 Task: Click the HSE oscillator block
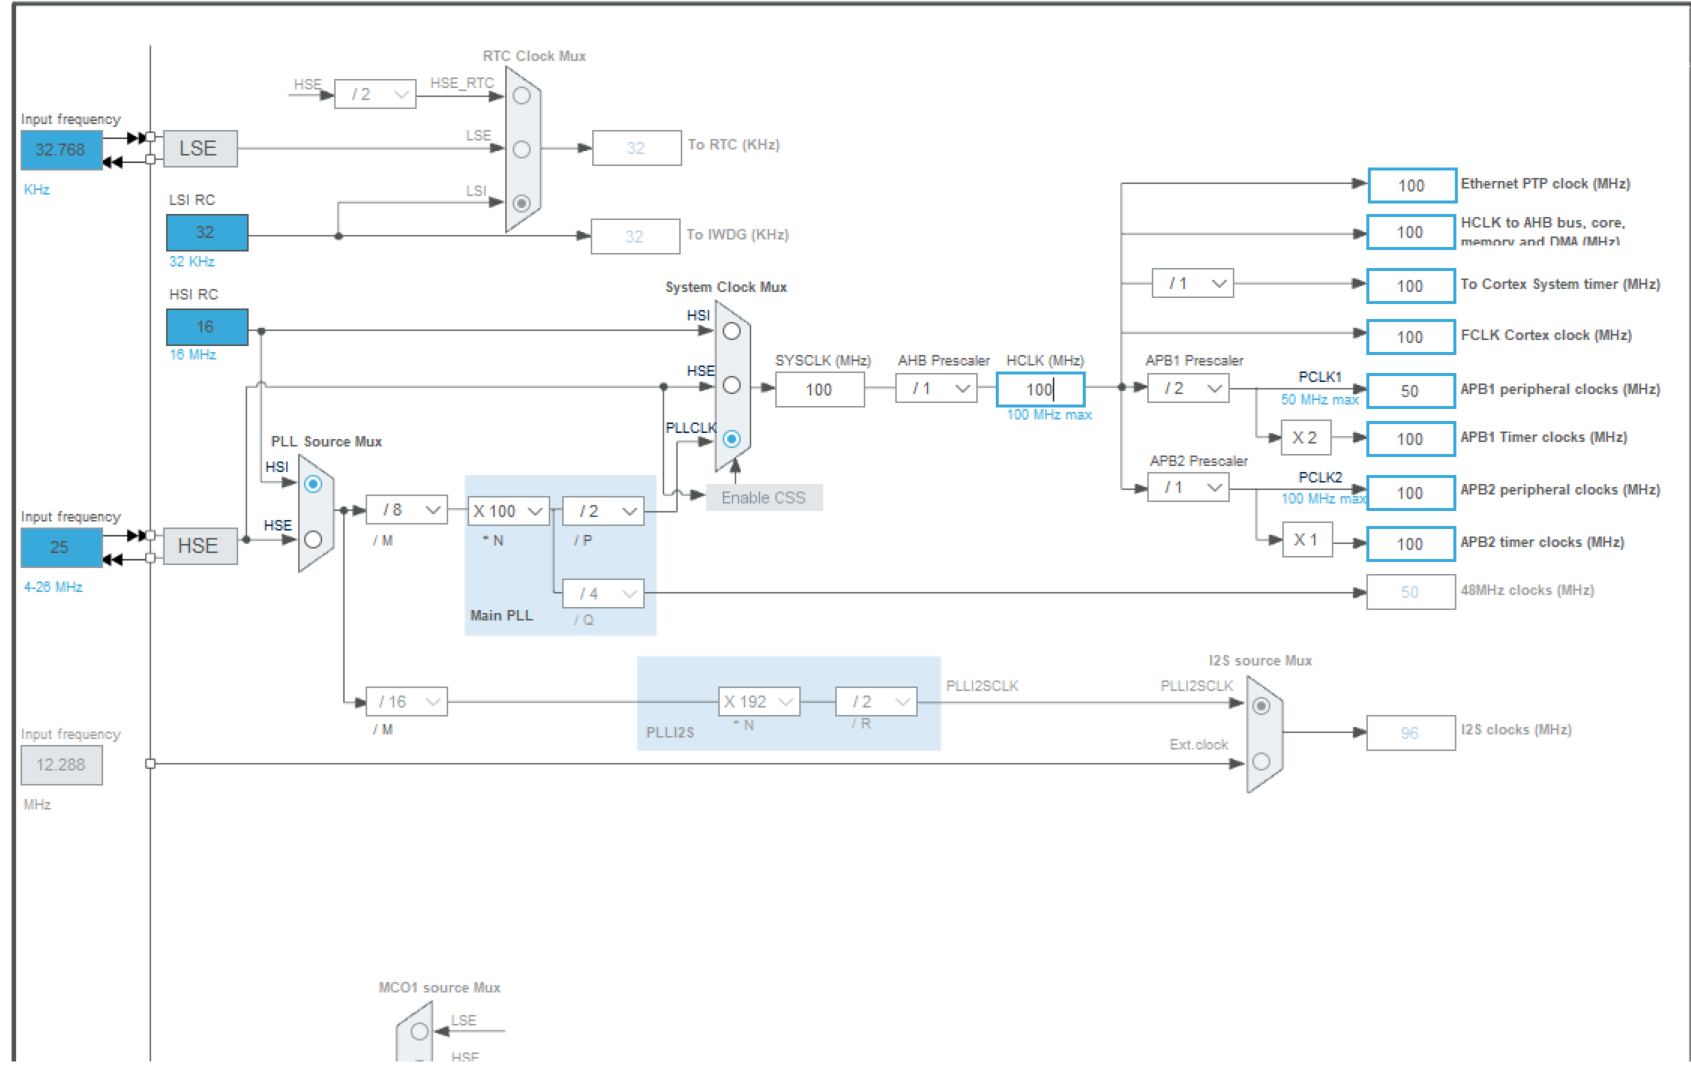tap(200, 546)
